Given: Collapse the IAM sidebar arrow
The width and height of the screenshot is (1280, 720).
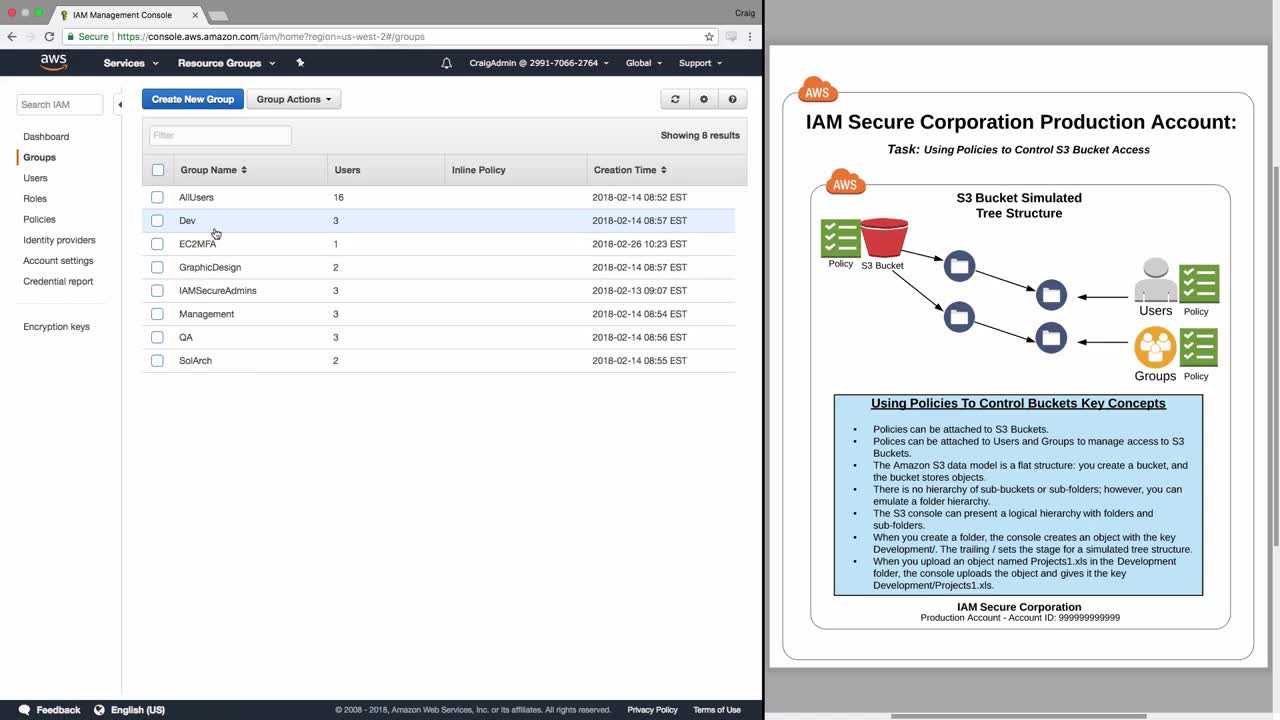Looking at the screenshot, I should [119, 104].
